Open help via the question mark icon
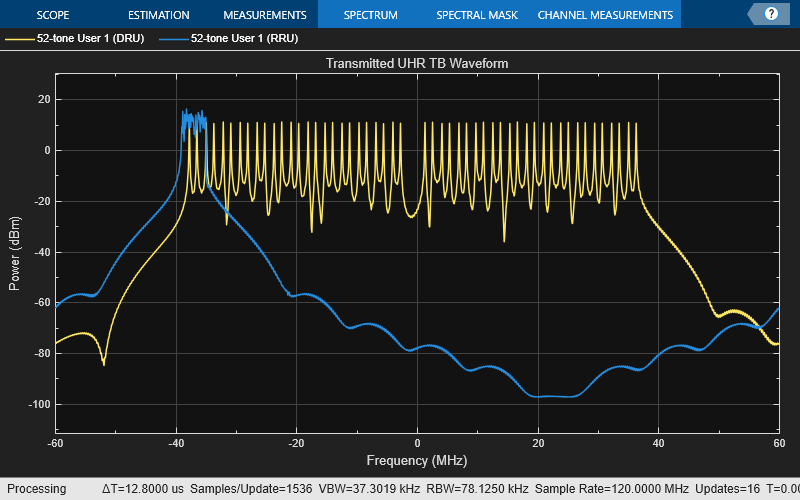This screenshot has width=800, height=500. coord(771,14)
